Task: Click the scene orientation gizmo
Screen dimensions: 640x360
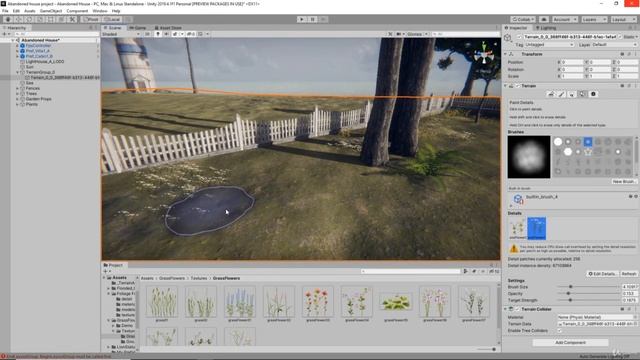Action: [x=484, y=54]
